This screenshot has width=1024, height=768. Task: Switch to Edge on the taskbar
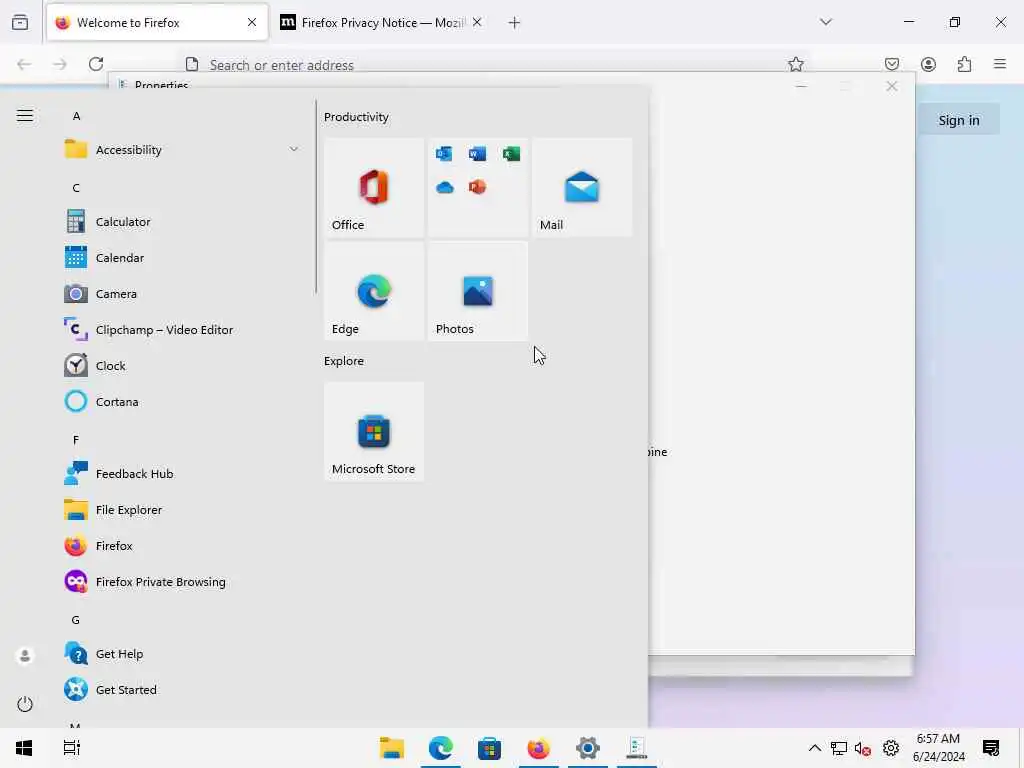pyautogui.click(x=441, y=748)
